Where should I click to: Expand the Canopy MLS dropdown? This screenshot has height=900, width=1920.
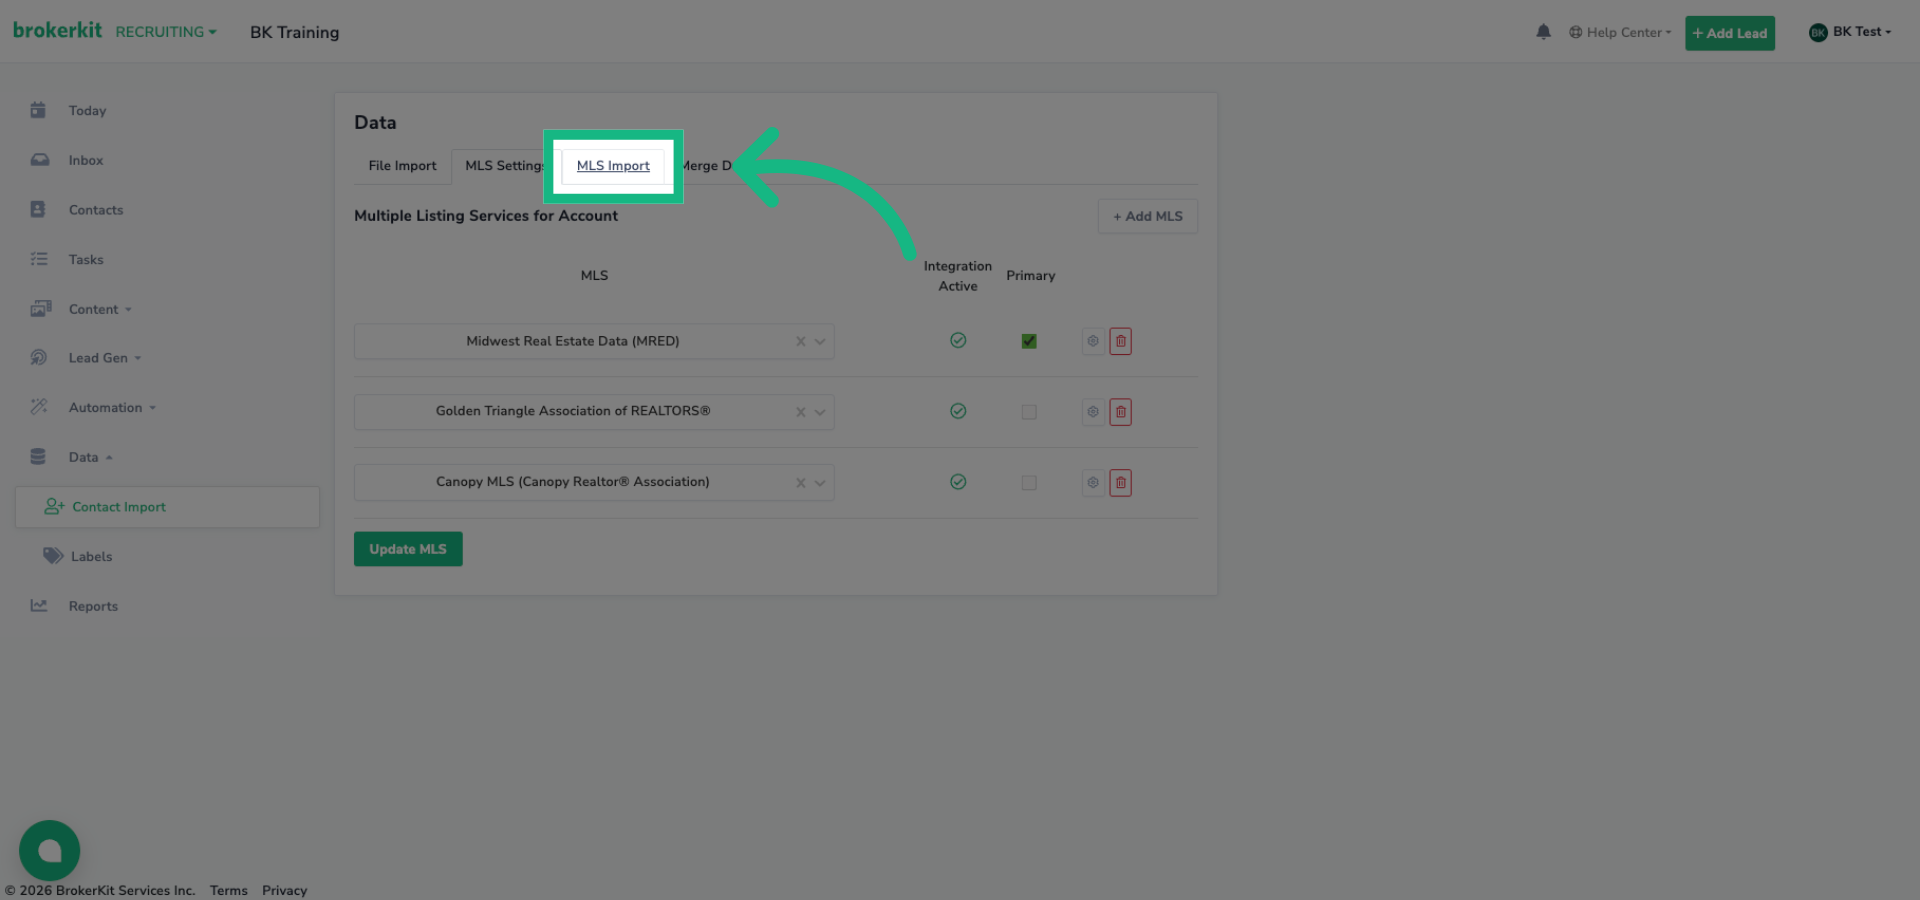click(x=820, y=483)
